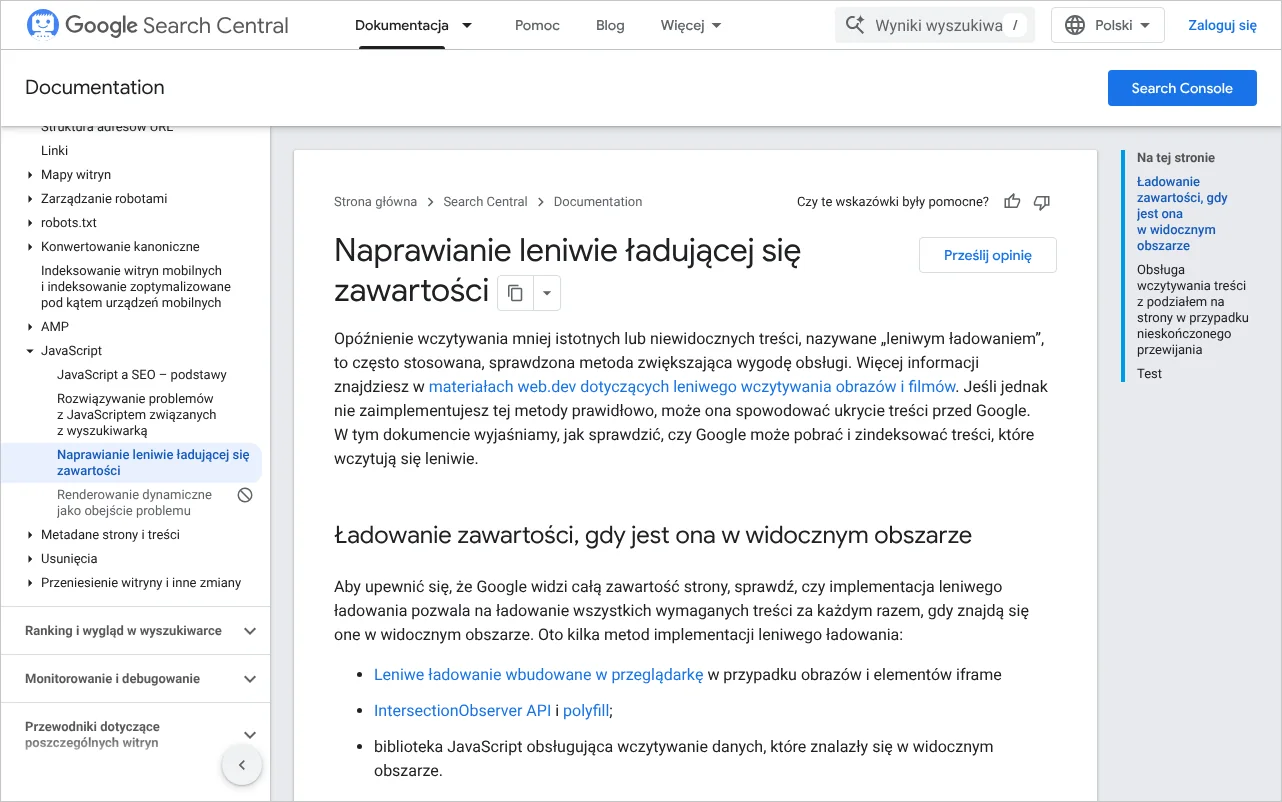Select the Dokumentacja tab
Viewport: 1282px width, 802px height.
402,25
